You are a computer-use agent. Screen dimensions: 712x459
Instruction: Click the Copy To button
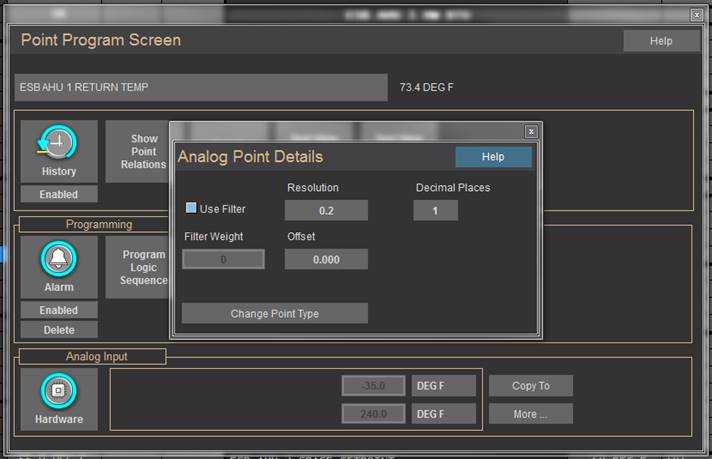tap(530, 386)
